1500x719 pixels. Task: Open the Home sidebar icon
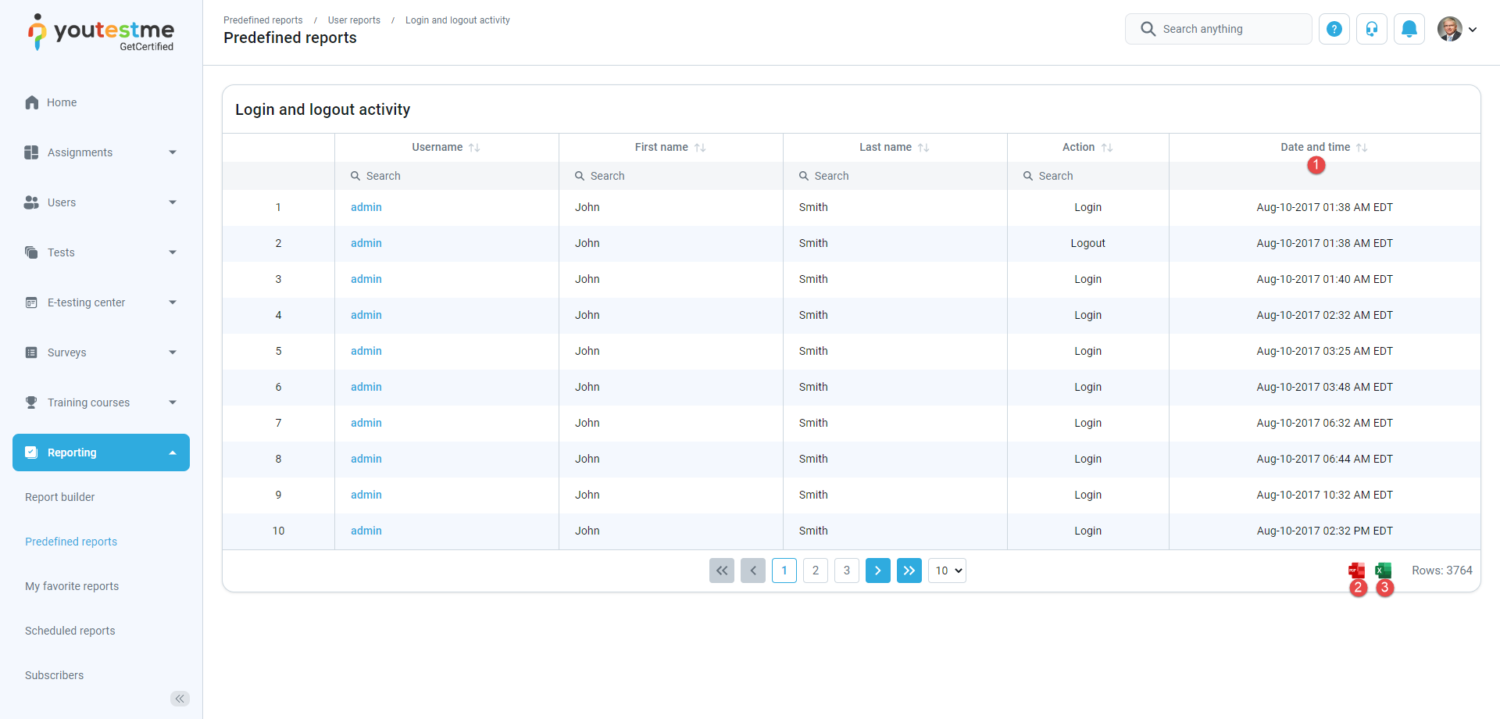[34, 102]
